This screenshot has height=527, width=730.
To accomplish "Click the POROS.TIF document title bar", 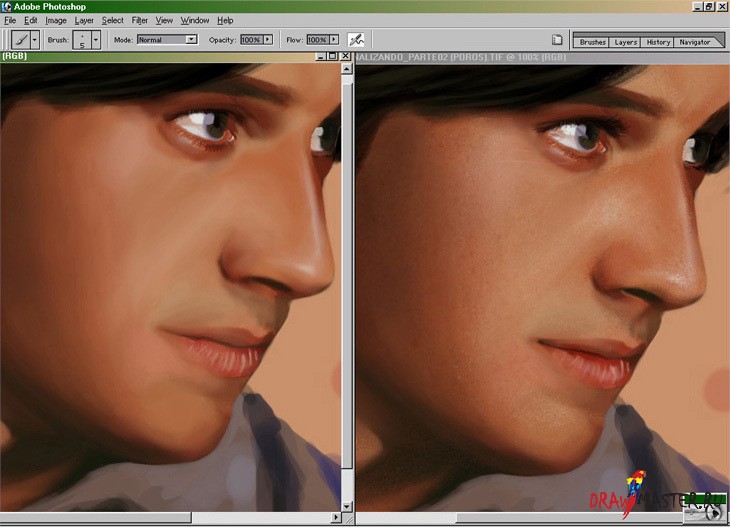I will 542,57.
